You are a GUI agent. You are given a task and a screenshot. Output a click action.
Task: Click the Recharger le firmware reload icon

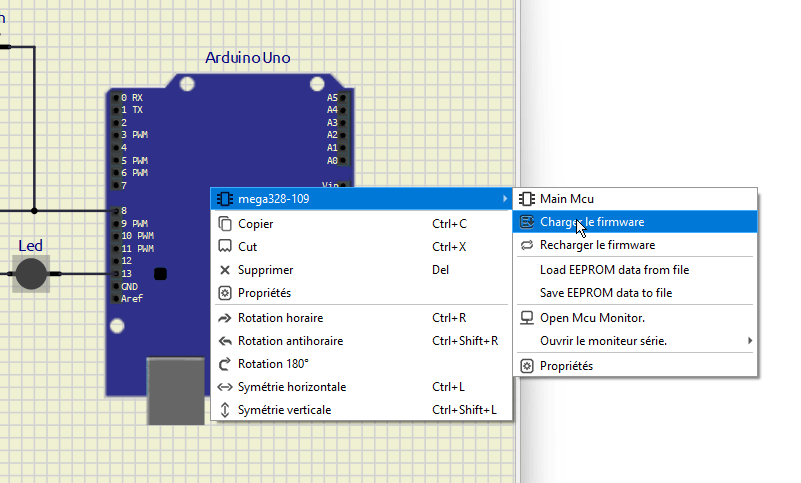click(527, 245)
